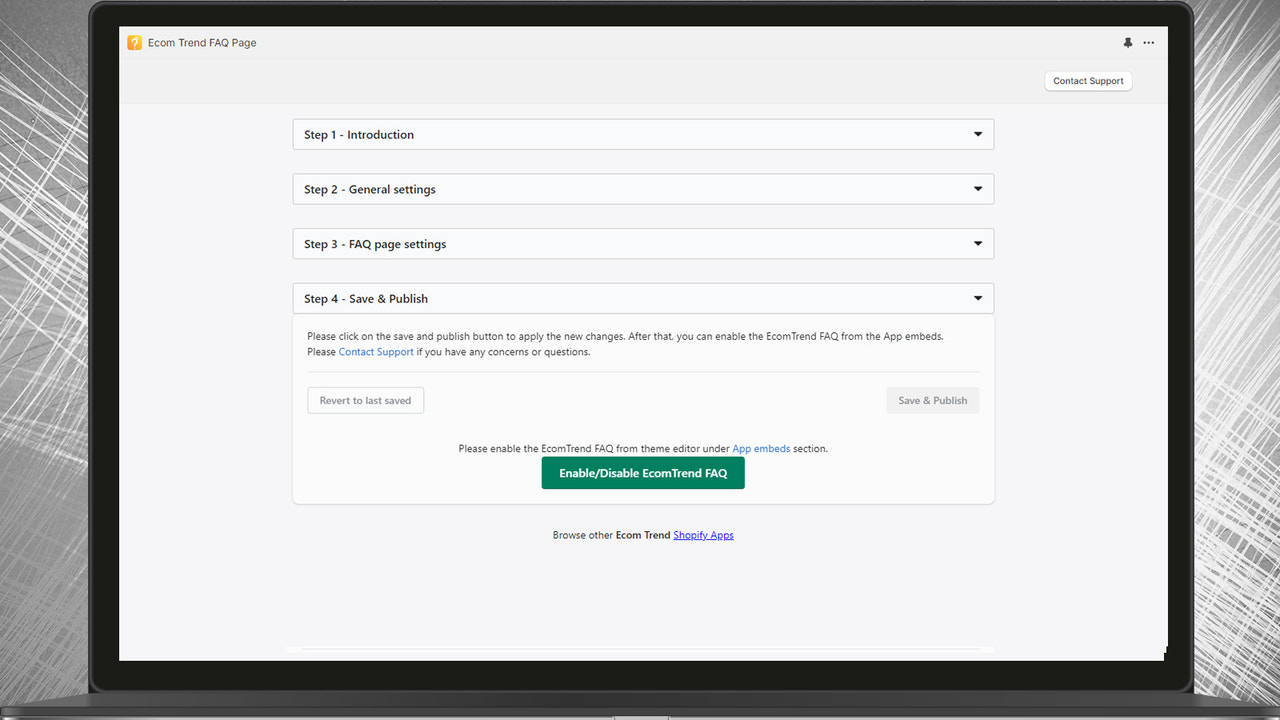Click the Revert to last saved button

tap(365, 399)
